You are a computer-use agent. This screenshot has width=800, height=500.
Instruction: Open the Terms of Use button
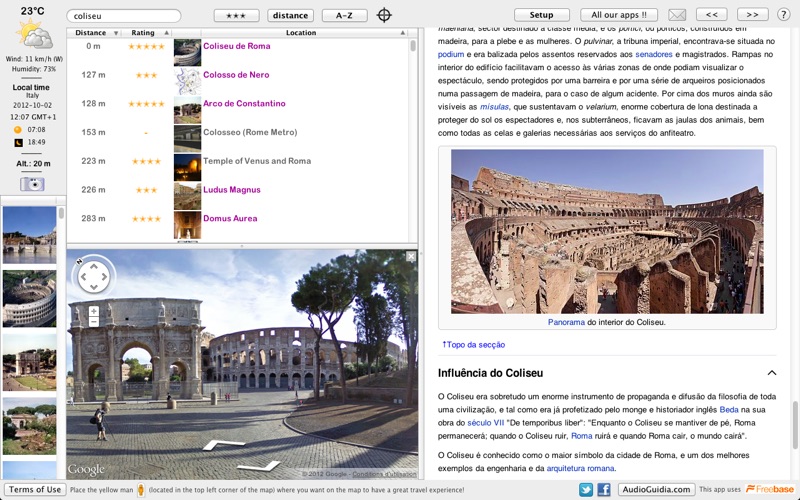click(35, 489)
